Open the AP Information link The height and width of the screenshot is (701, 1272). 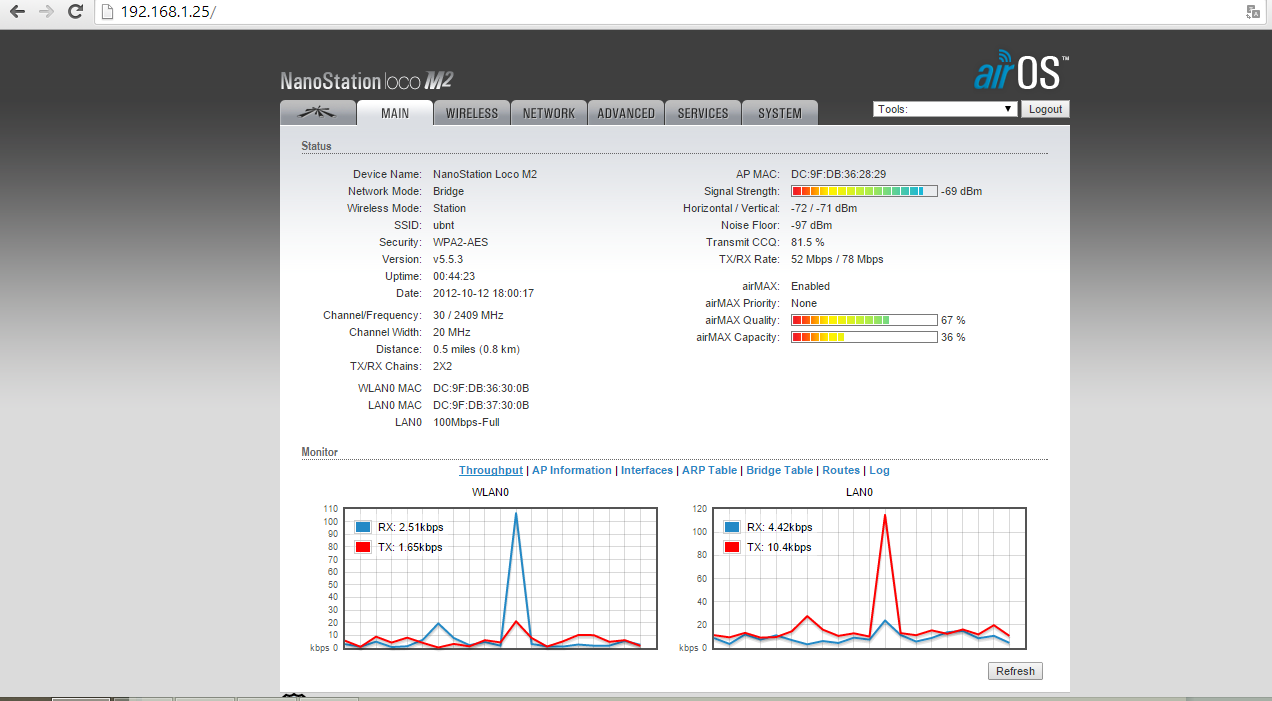click(572, 470)
